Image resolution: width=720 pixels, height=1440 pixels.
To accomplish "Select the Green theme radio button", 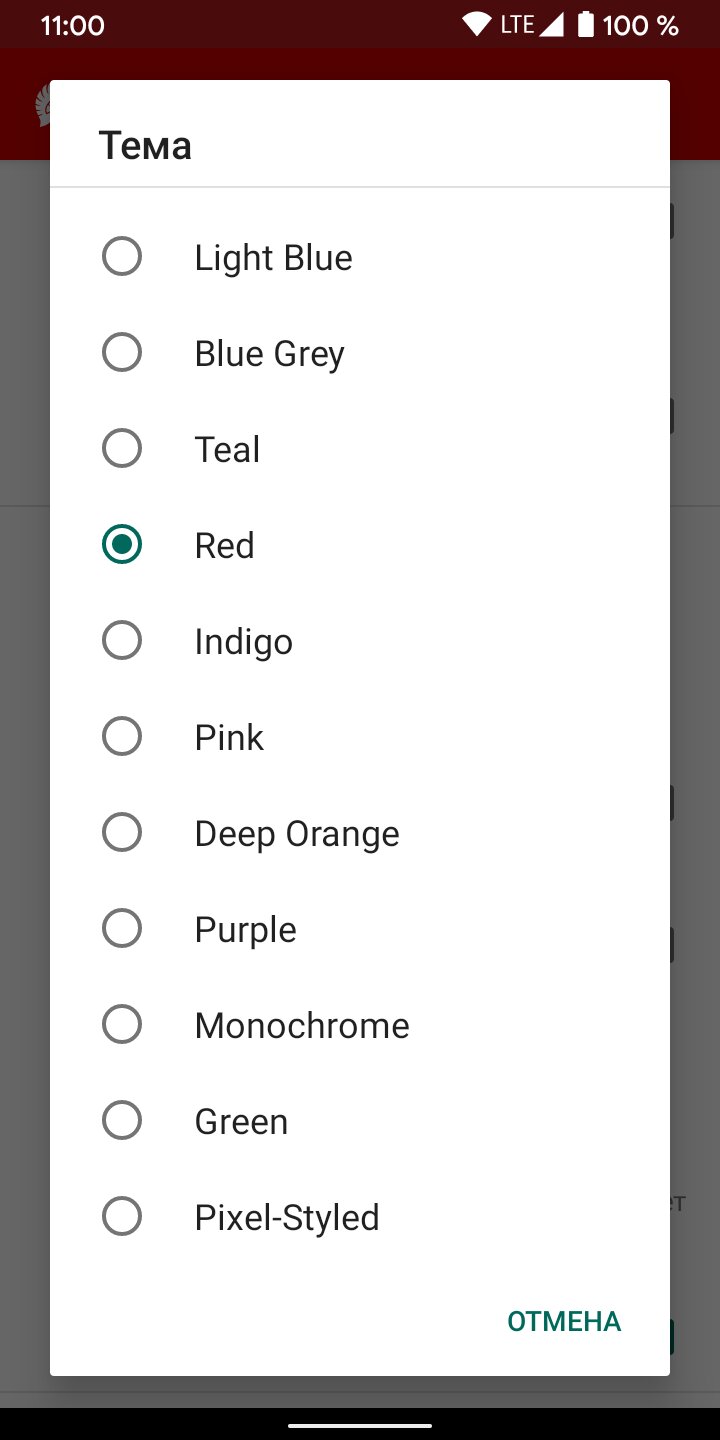I will click(122, 1121).
